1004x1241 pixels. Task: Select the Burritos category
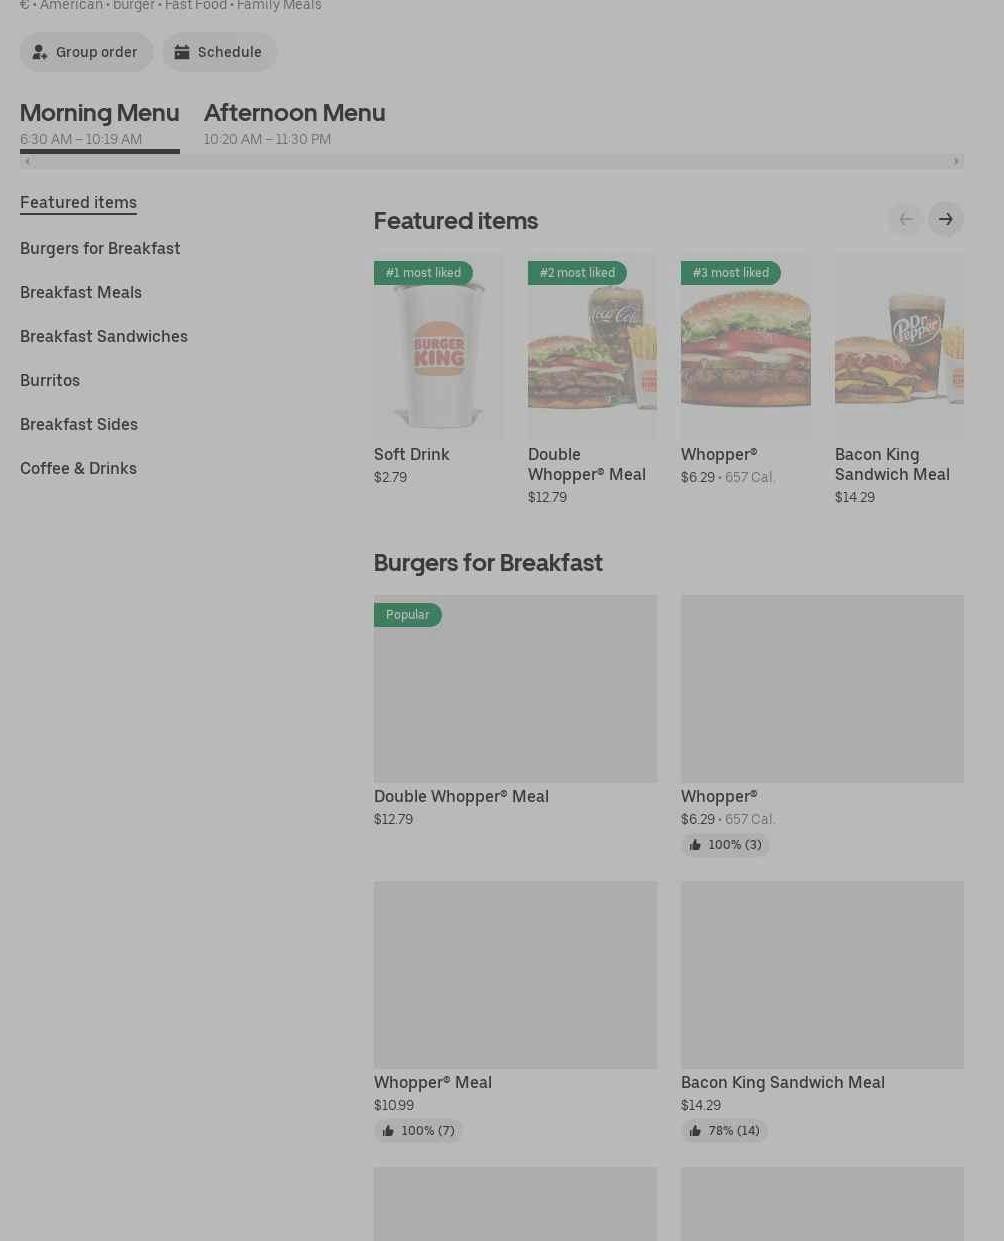pos(50,380)
